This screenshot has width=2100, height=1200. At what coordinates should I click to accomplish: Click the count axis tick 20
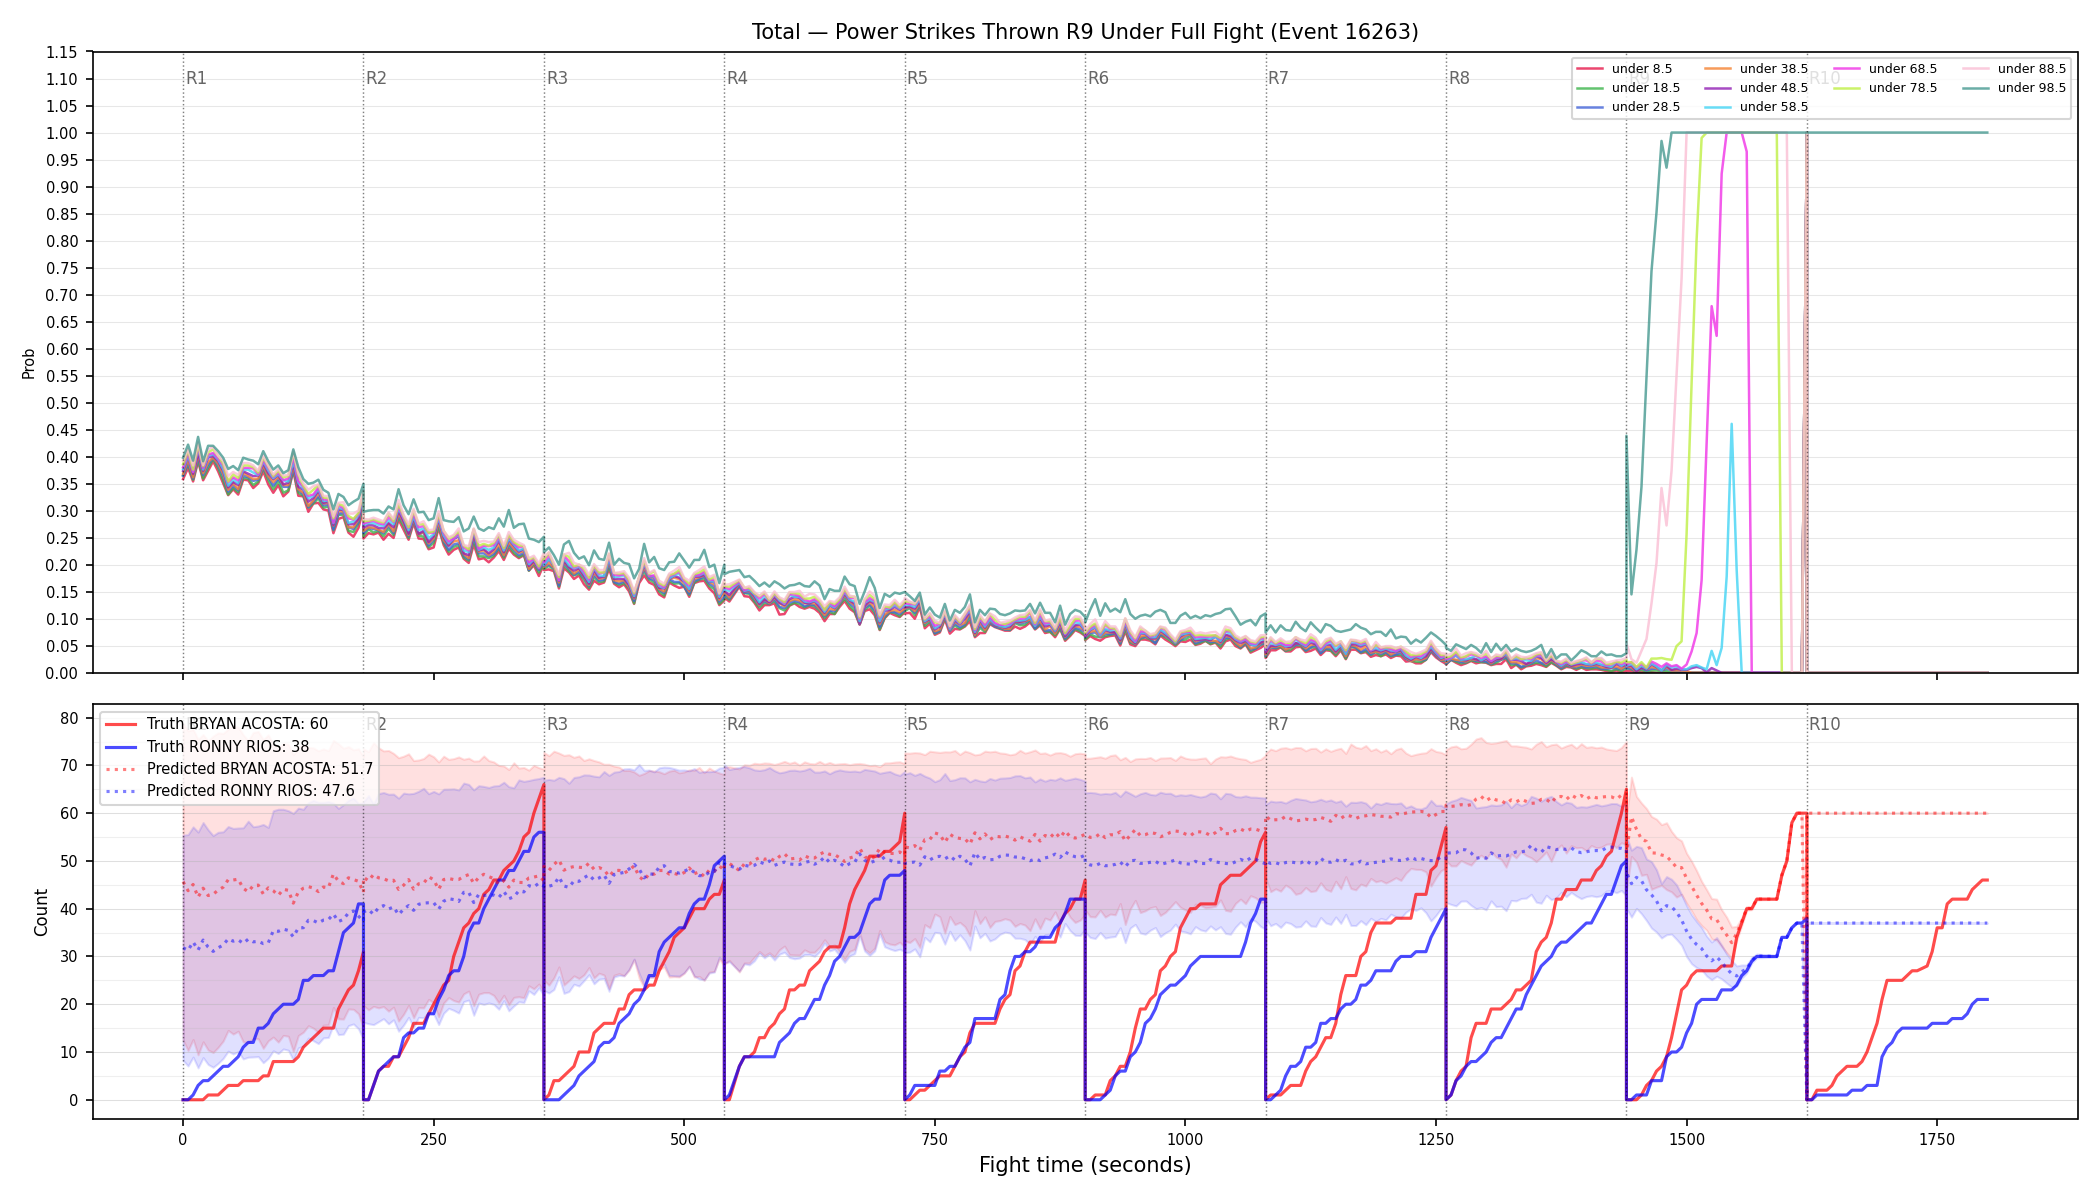(x=69, y=1004)
